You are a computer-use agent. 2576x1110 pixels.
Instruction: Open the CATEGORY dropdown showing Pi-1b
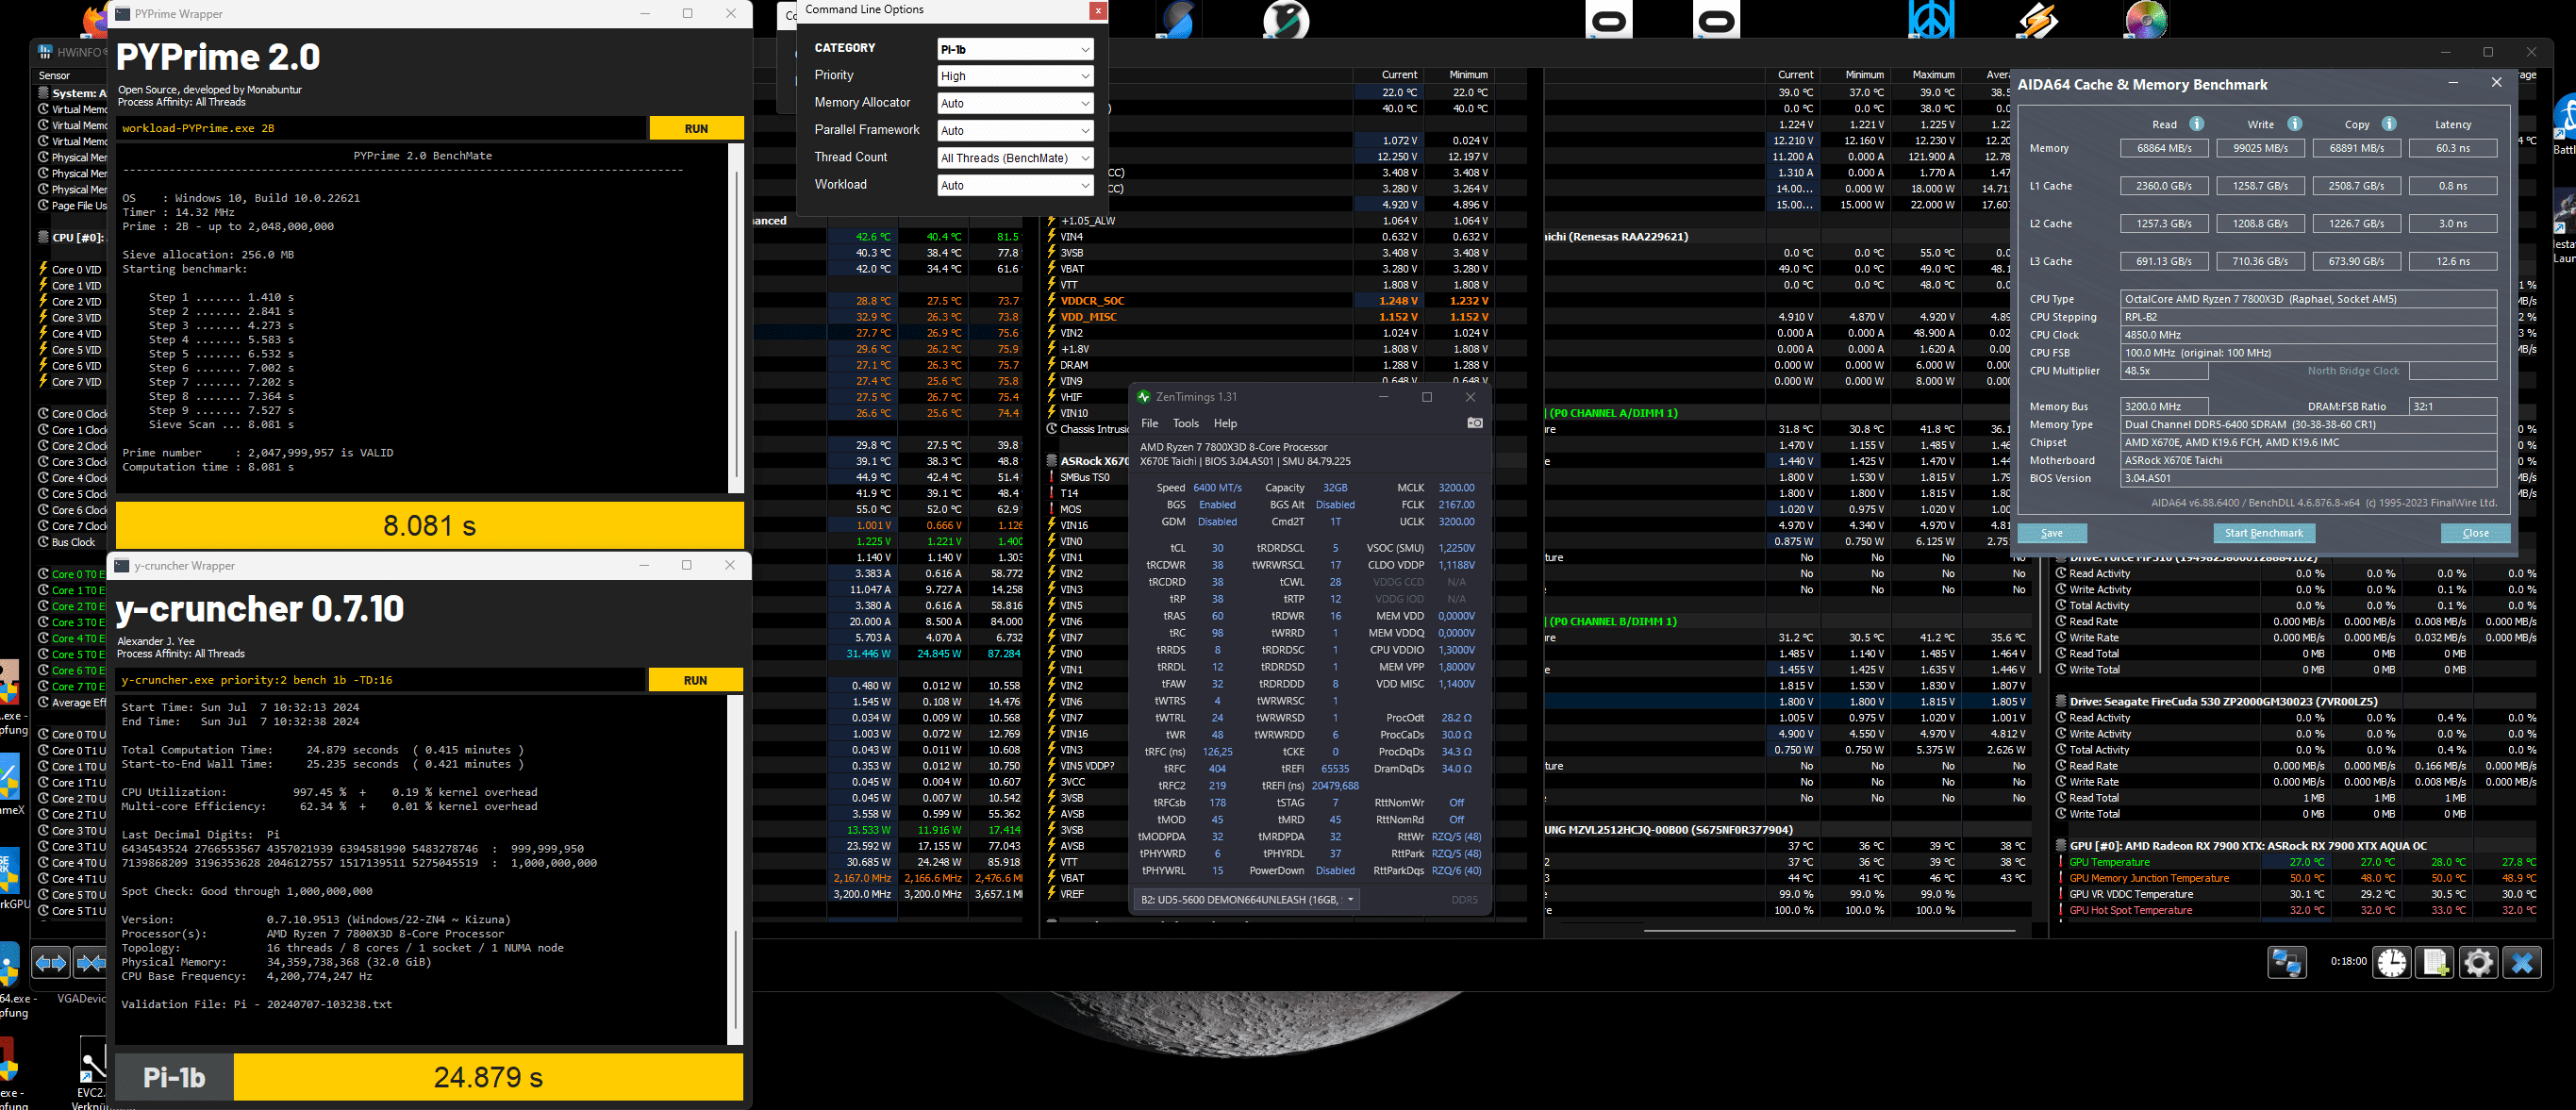(x=1014, y=49)
